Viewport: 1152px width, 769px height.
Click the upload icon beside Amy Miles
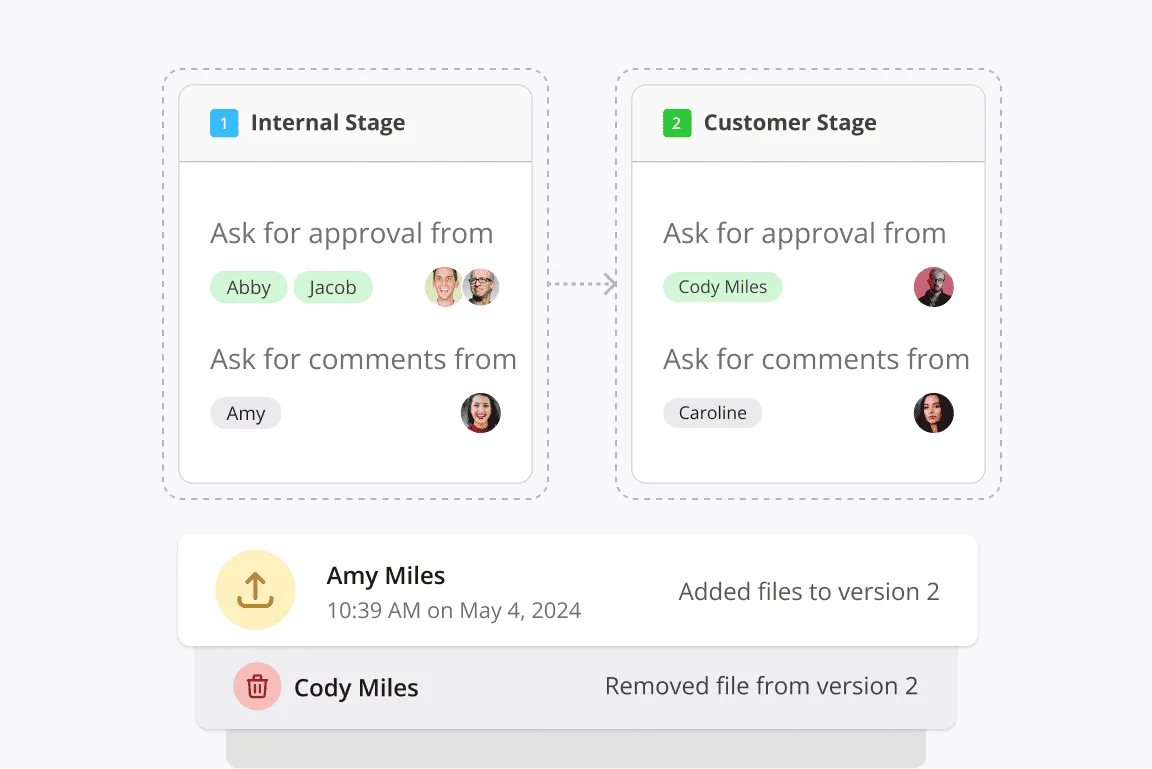[256, 590]
